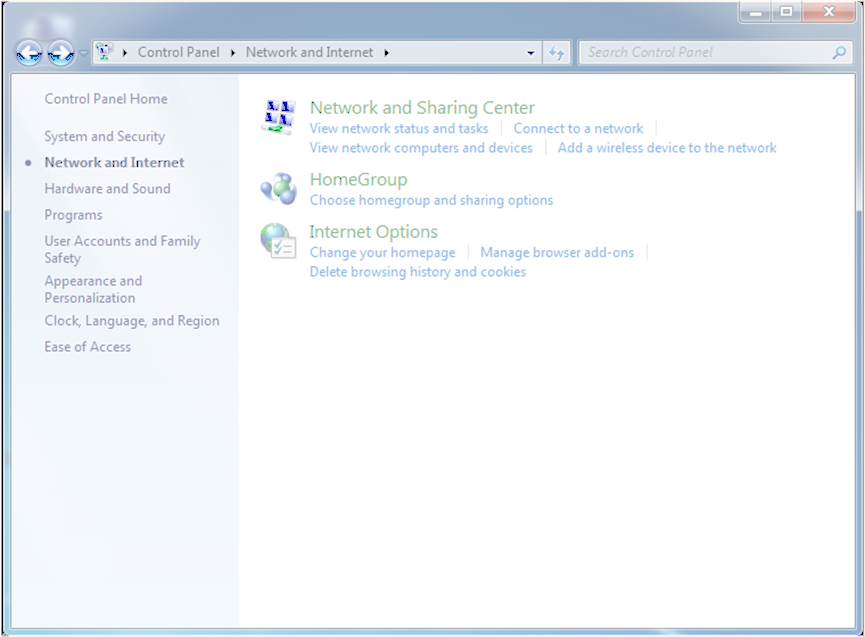
Task: Open the Network and Sharing Center heading
Action: 422,108
